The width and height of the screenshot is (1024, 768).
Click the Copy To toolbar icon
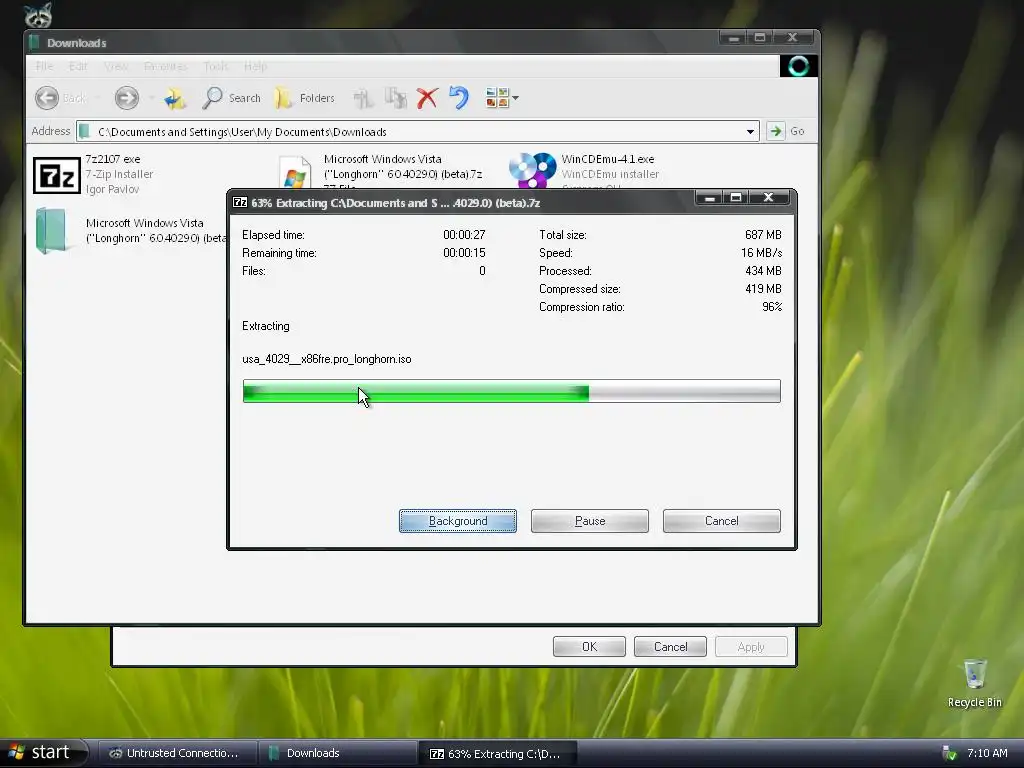coord(395,98)
